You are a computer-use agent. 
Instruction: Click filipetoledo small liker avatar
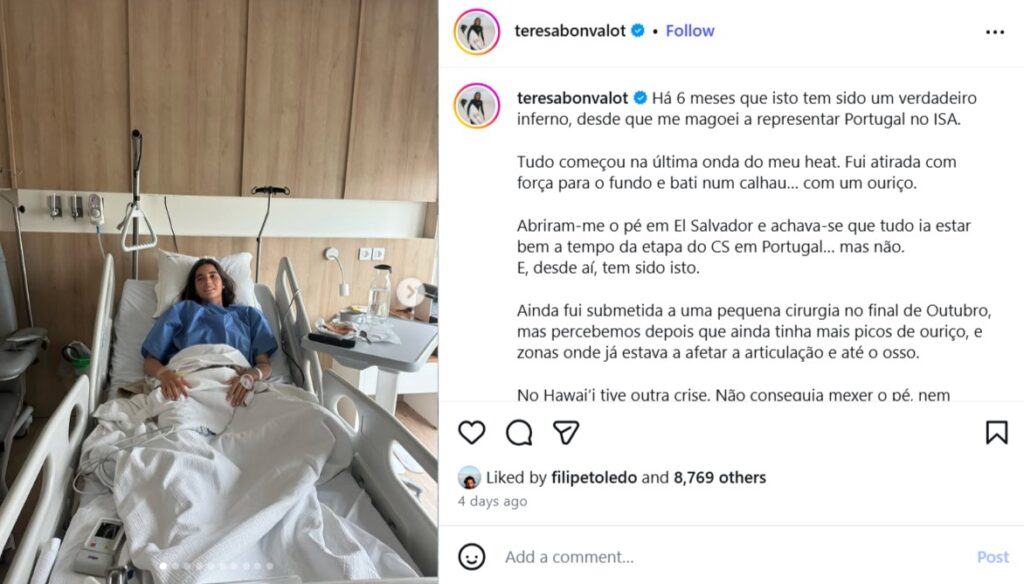pyautogui.click(x=469, y=478)
